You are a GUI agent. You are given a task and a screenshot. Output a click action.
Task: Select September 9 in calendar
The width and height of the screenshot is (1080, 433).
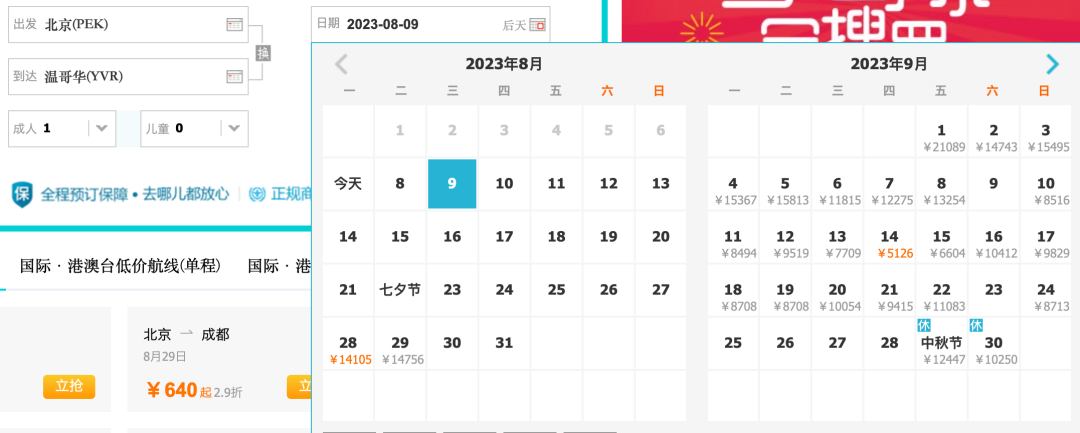click(x=994, y=184)
